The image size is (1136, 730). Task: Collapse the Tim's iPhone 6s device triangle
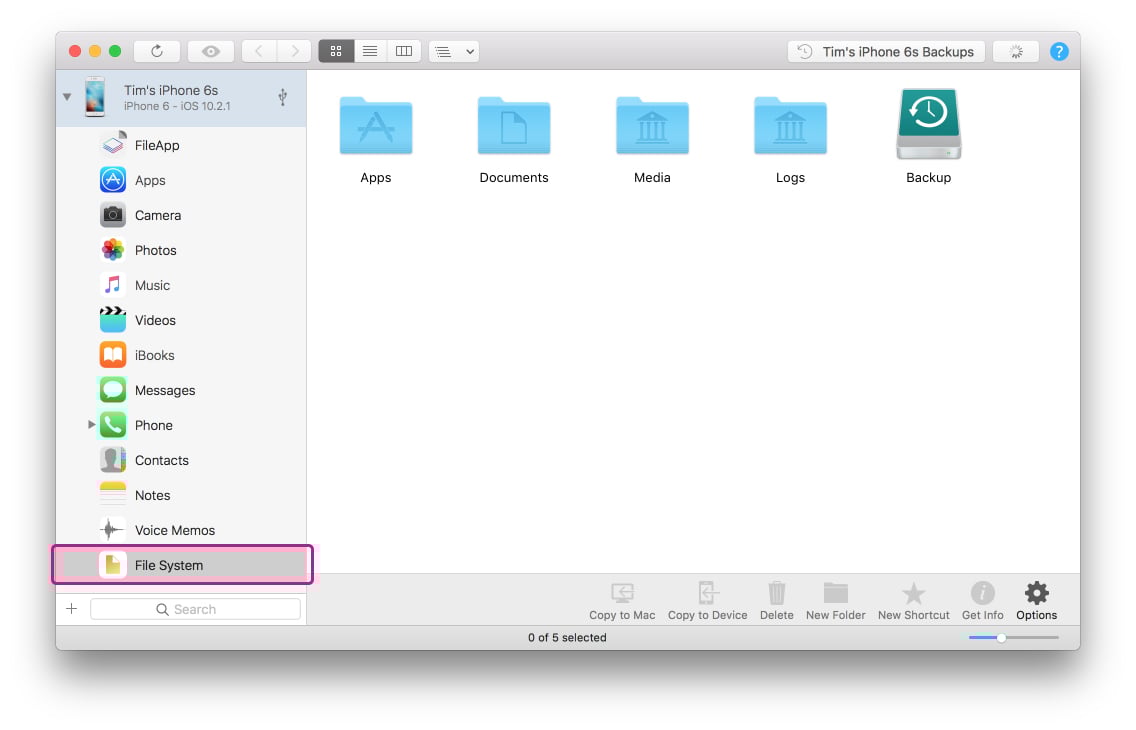[67, 96]
